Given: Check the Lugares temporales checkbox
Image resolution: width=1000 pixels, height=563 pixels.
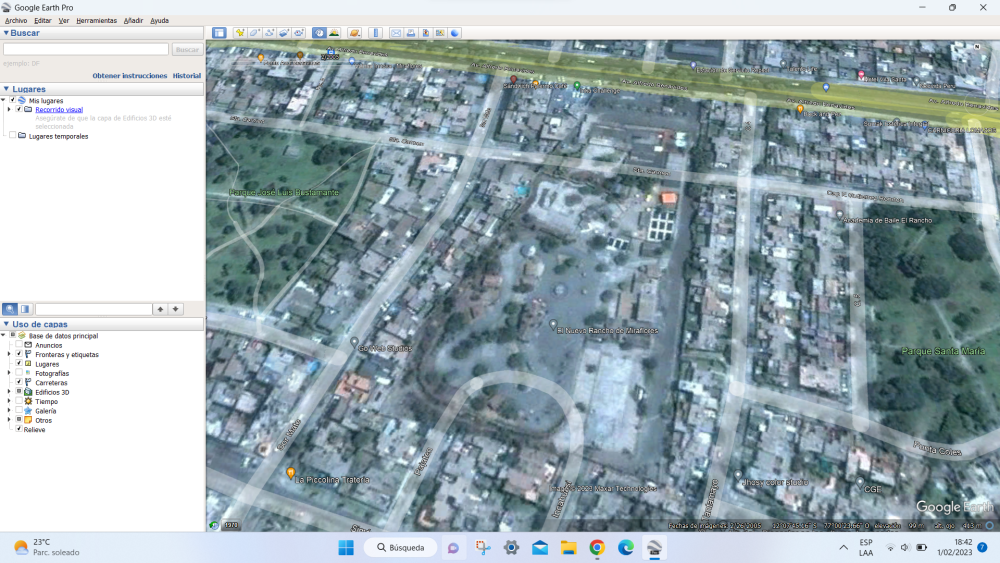Looking at the screenshot, I should pyautogui.click(x=12, y=136).
